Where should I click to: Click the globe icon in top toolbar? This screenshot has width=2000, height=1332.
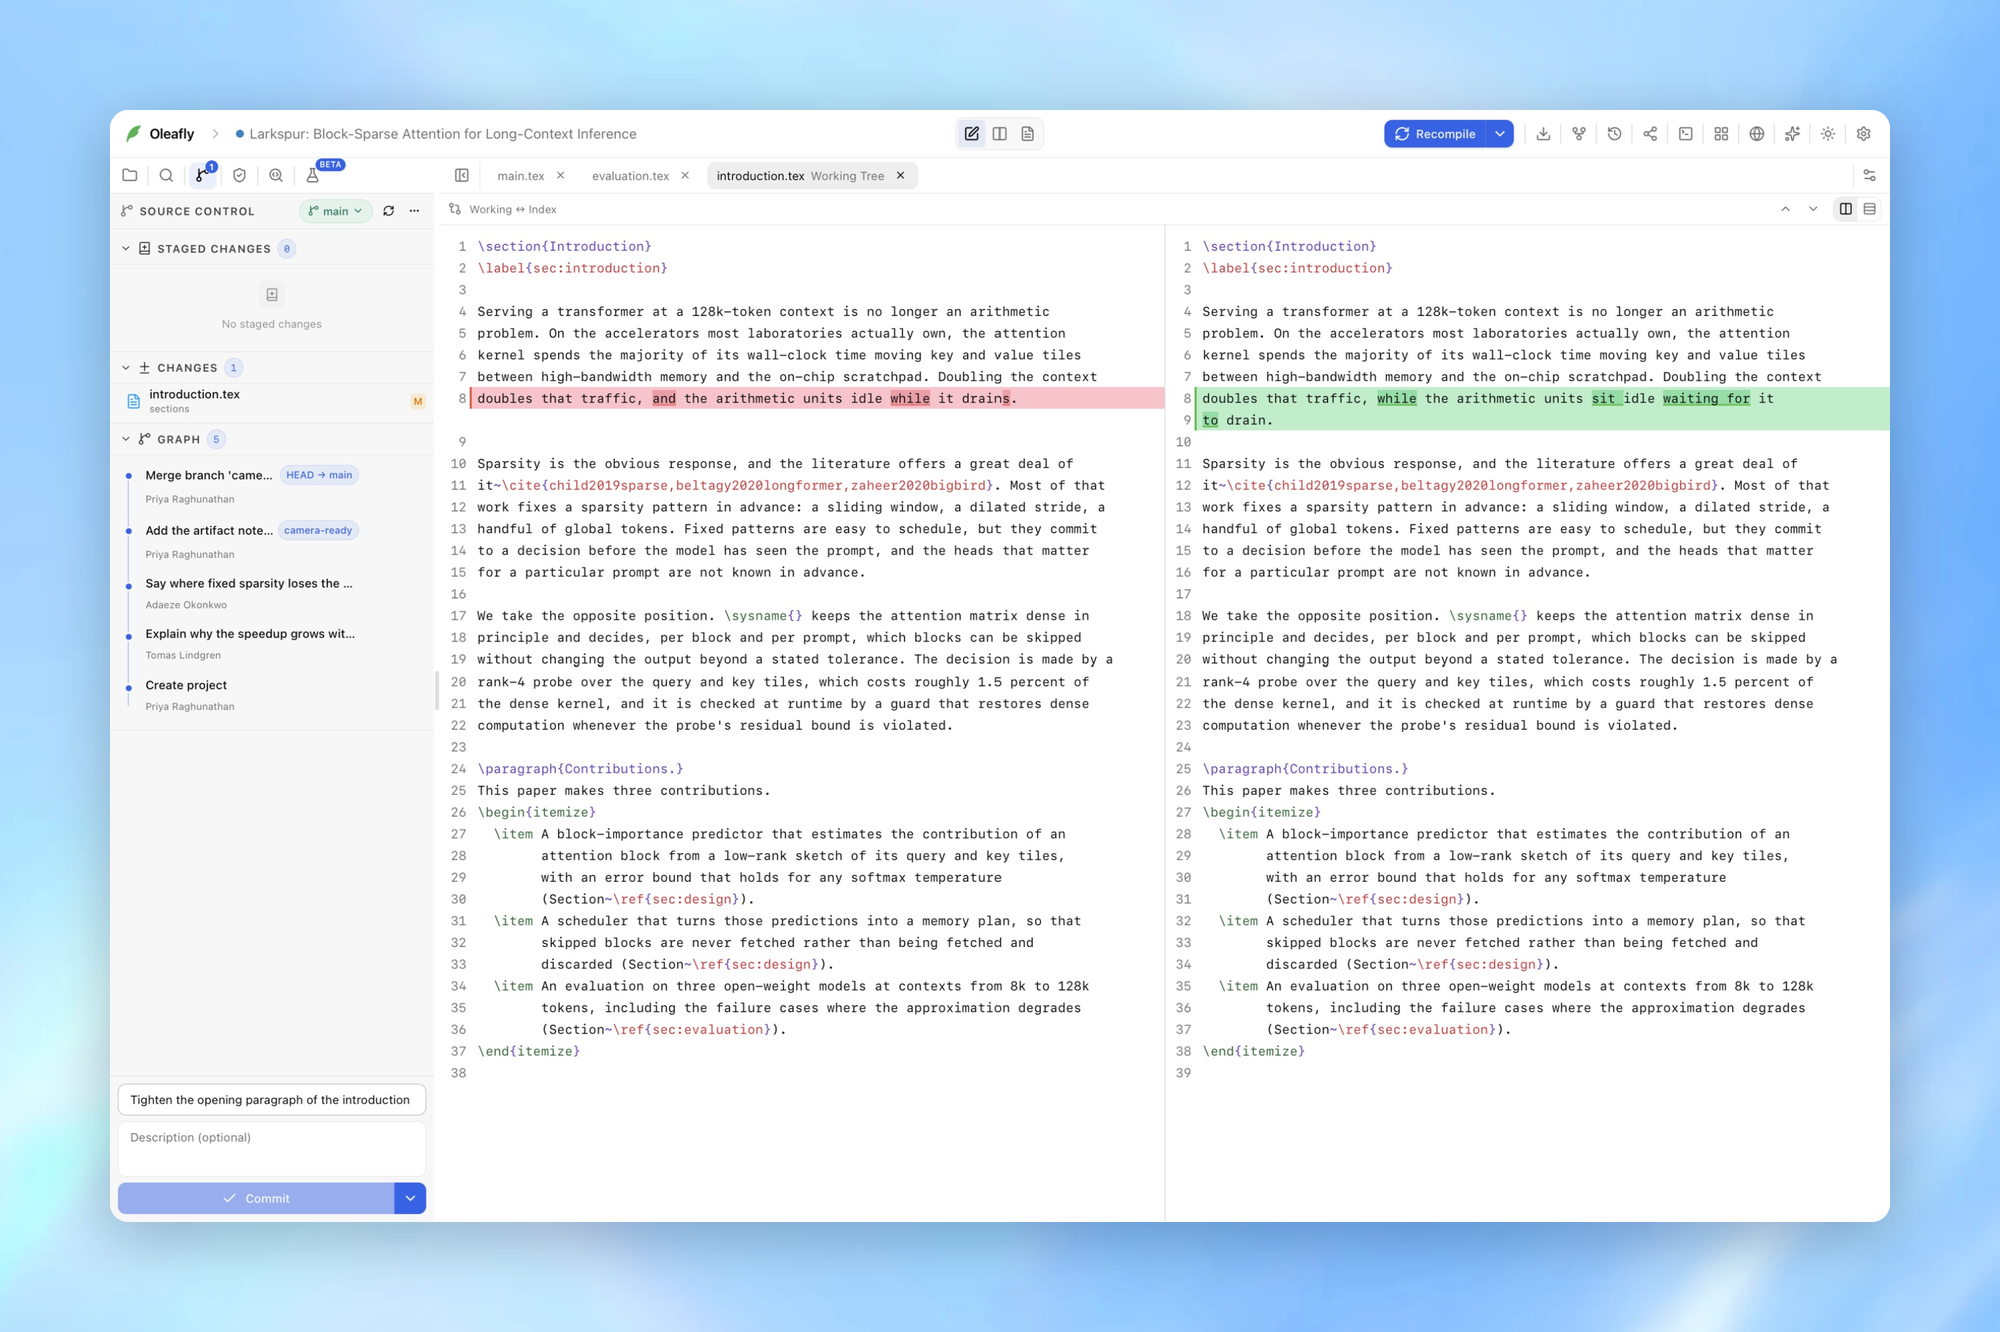1757,134
